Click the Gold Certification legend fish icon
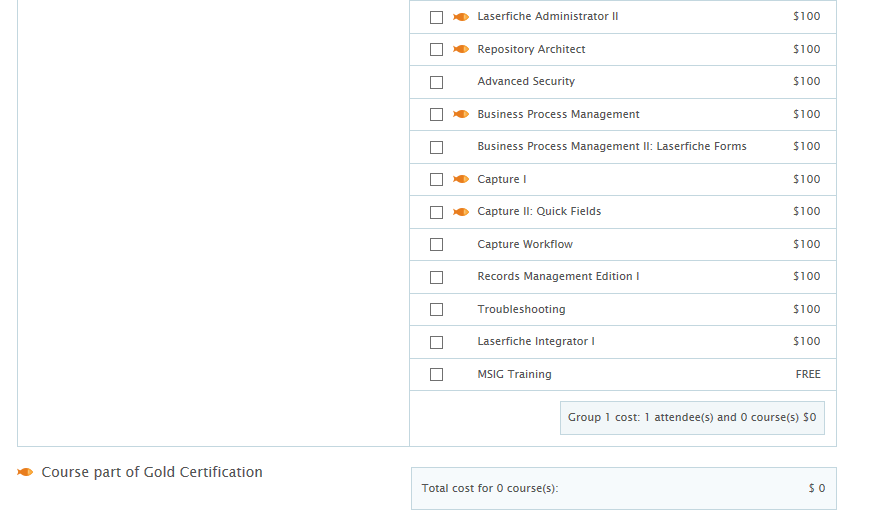 click(x=25, y=472)
